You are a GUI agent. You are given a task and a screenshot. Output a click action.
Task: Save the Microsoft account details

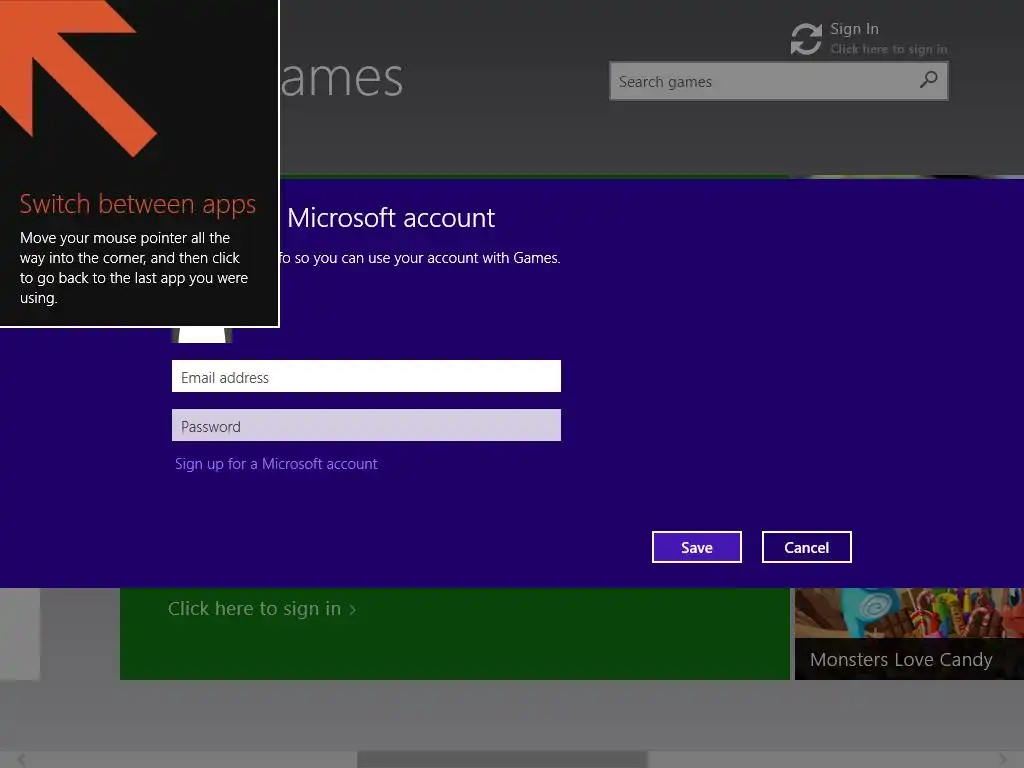point(697,547)
